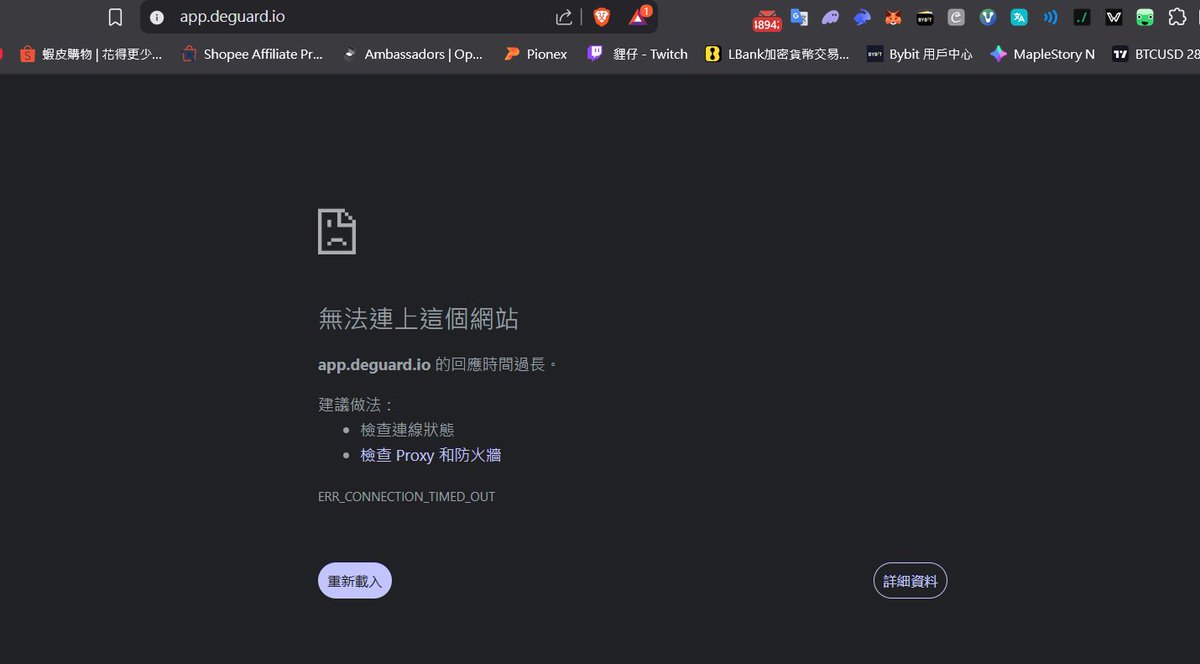Open the Phantom wallet ghost extension
1200x664 pixels.
point(830,17)
